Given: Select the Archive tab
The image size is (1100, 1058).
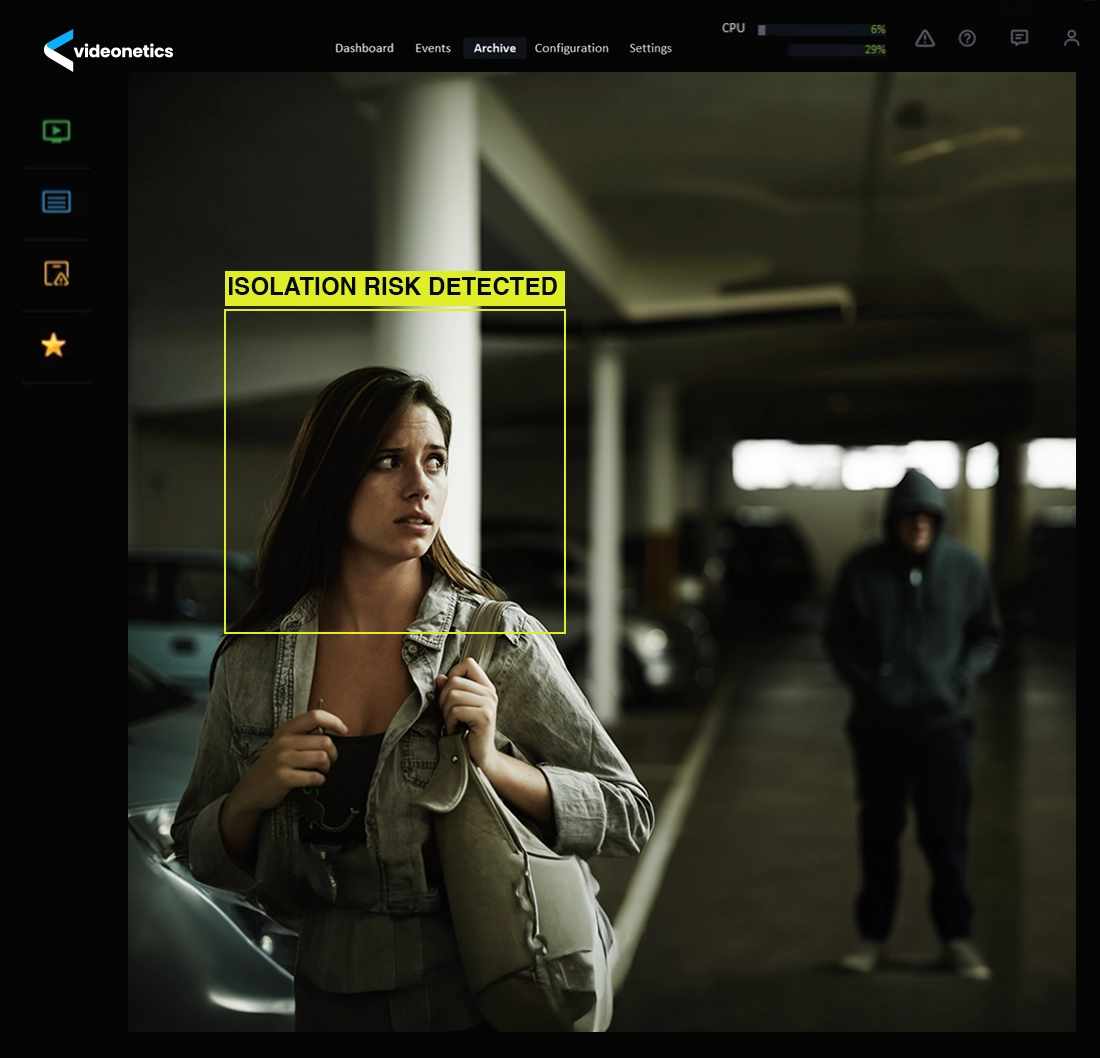Looking at the screenshot, I should (495, 48).
